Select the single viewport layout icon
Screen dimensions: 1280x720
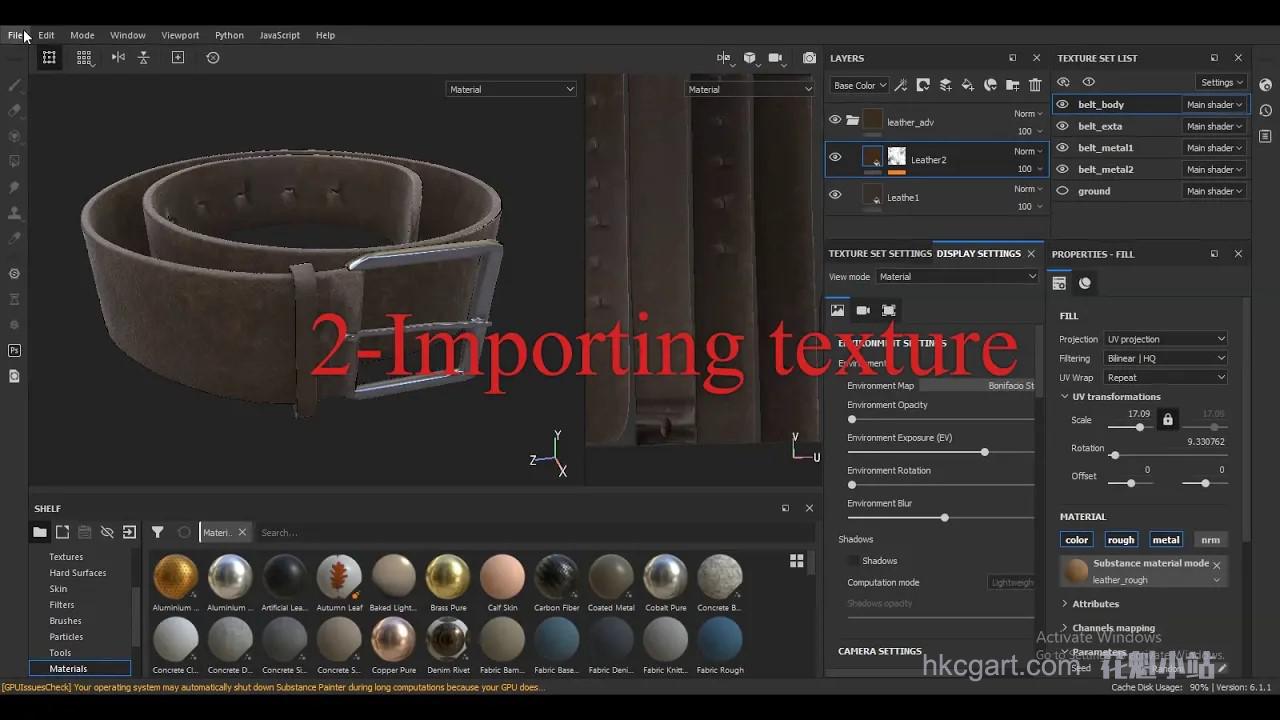[x=48, y=58]
